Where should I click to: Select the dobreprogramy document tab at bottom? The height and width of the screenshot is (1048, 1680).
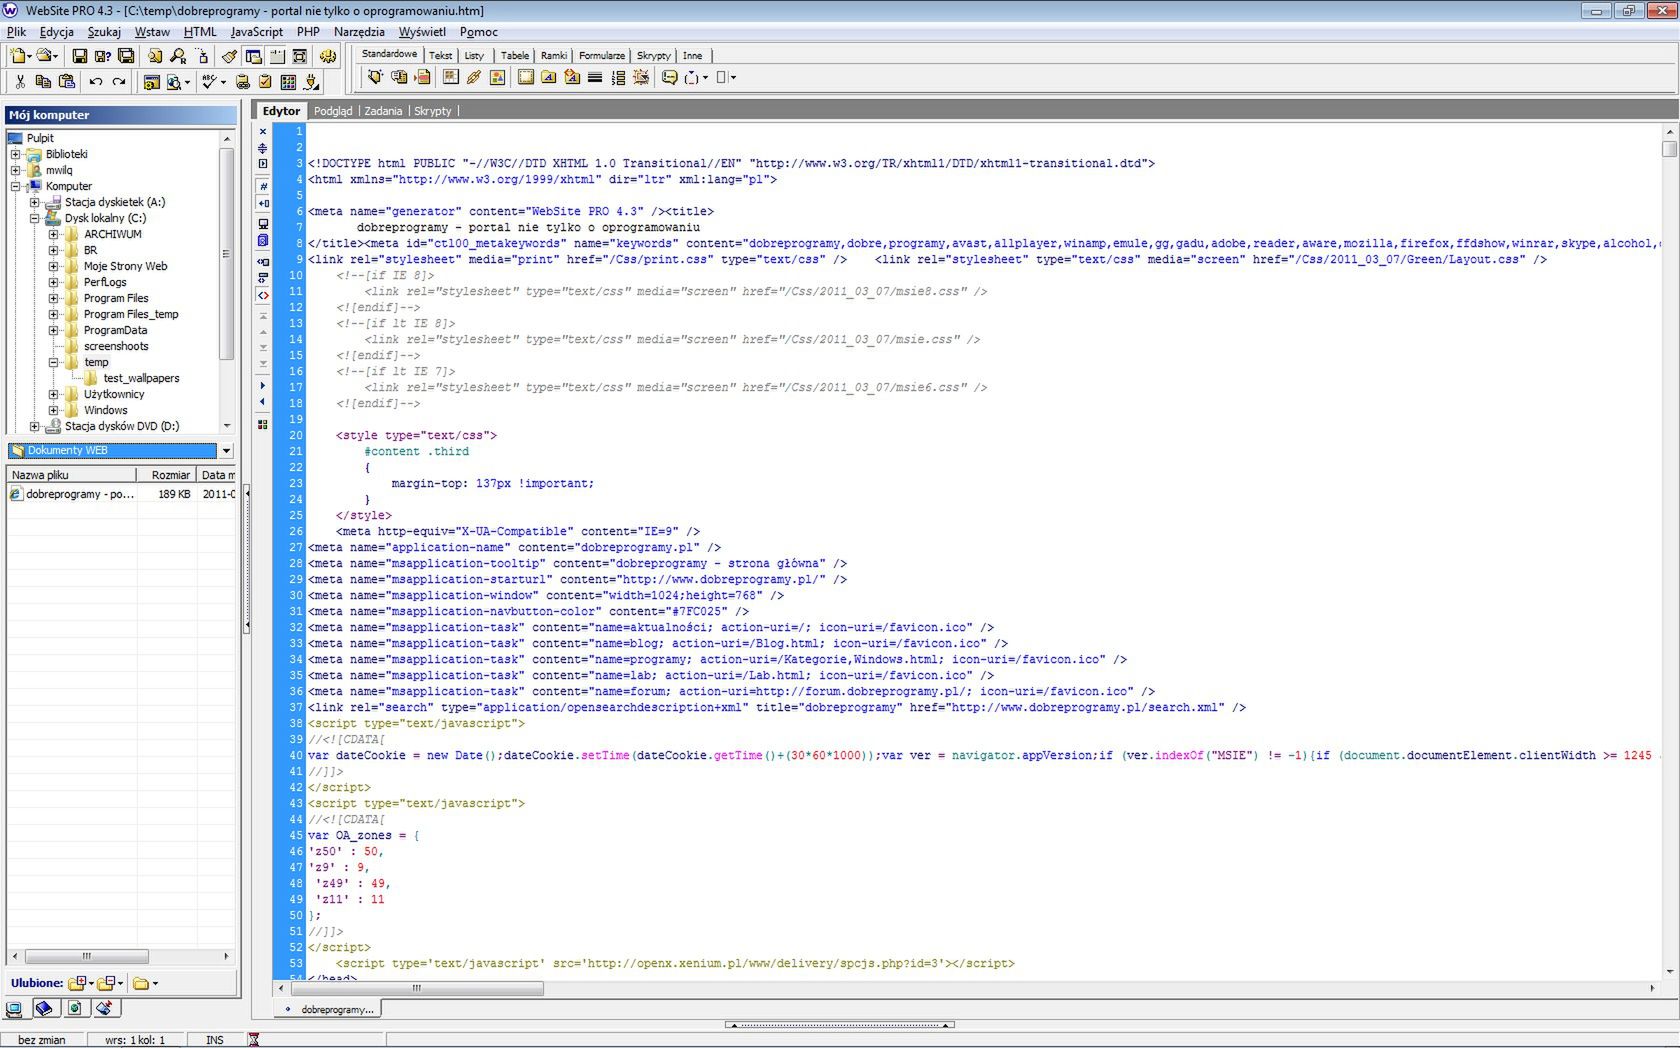click(330, 1010)
